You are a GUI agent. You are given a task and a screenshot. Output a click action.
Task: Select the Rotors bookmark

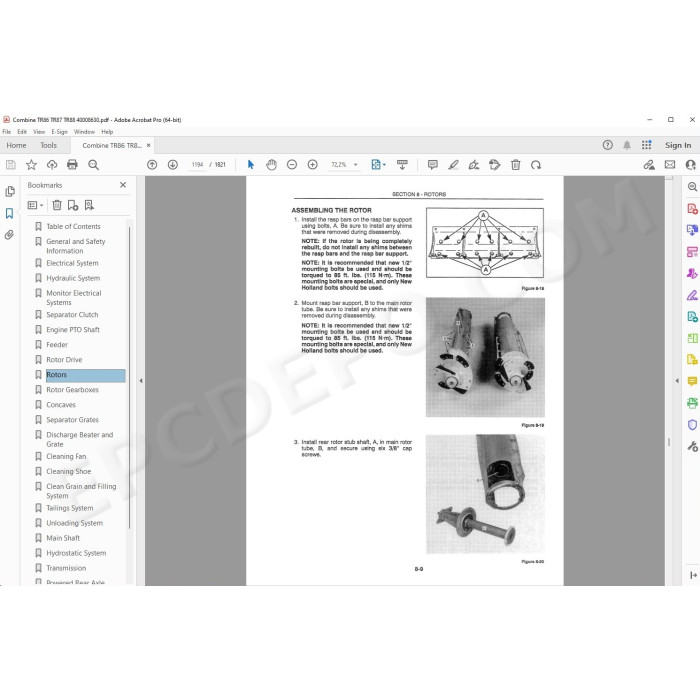coord(85,375)
